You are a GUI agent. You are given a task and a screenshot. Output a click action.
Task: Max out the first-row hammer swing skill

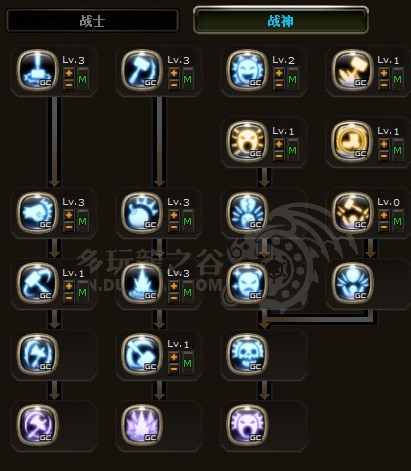click(x=188, y=79)
